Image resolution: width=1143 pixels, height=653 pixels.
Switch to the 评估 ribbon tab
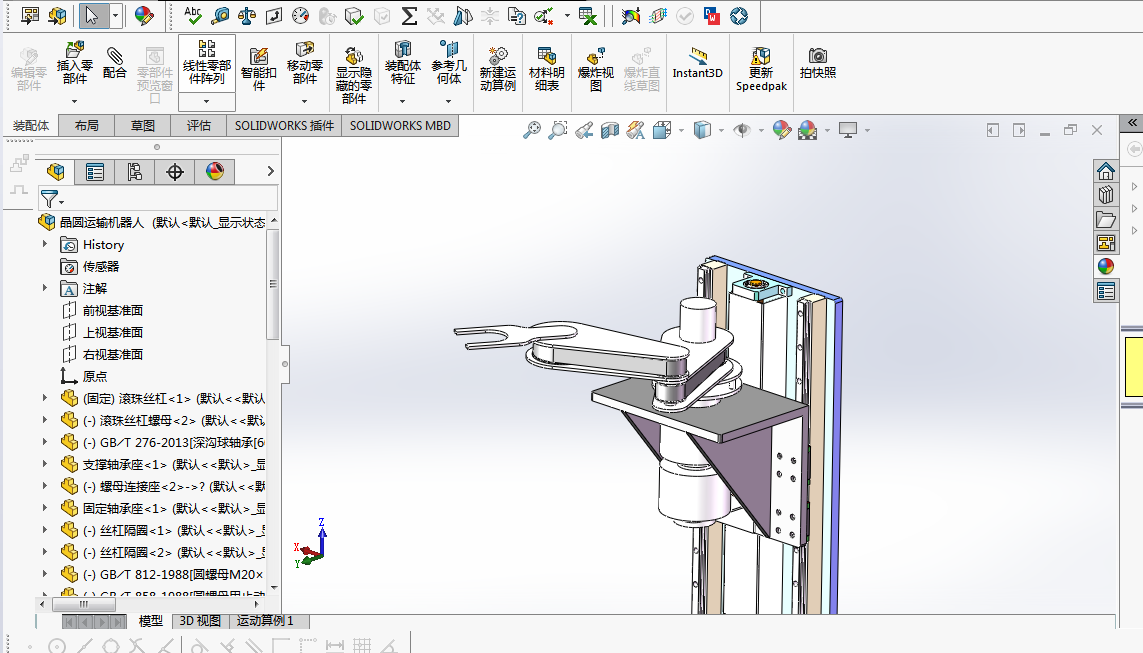click(199, 125)
